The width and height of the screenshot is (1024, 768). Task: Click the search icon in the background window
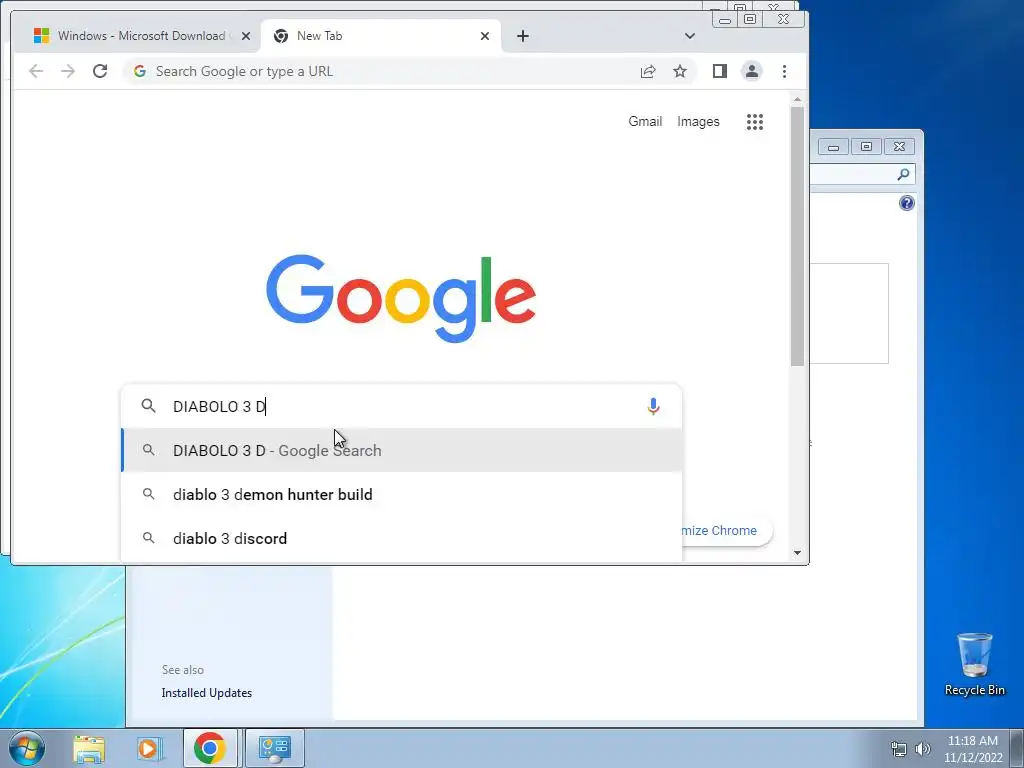pyautogui.click(x=903, y=174)
